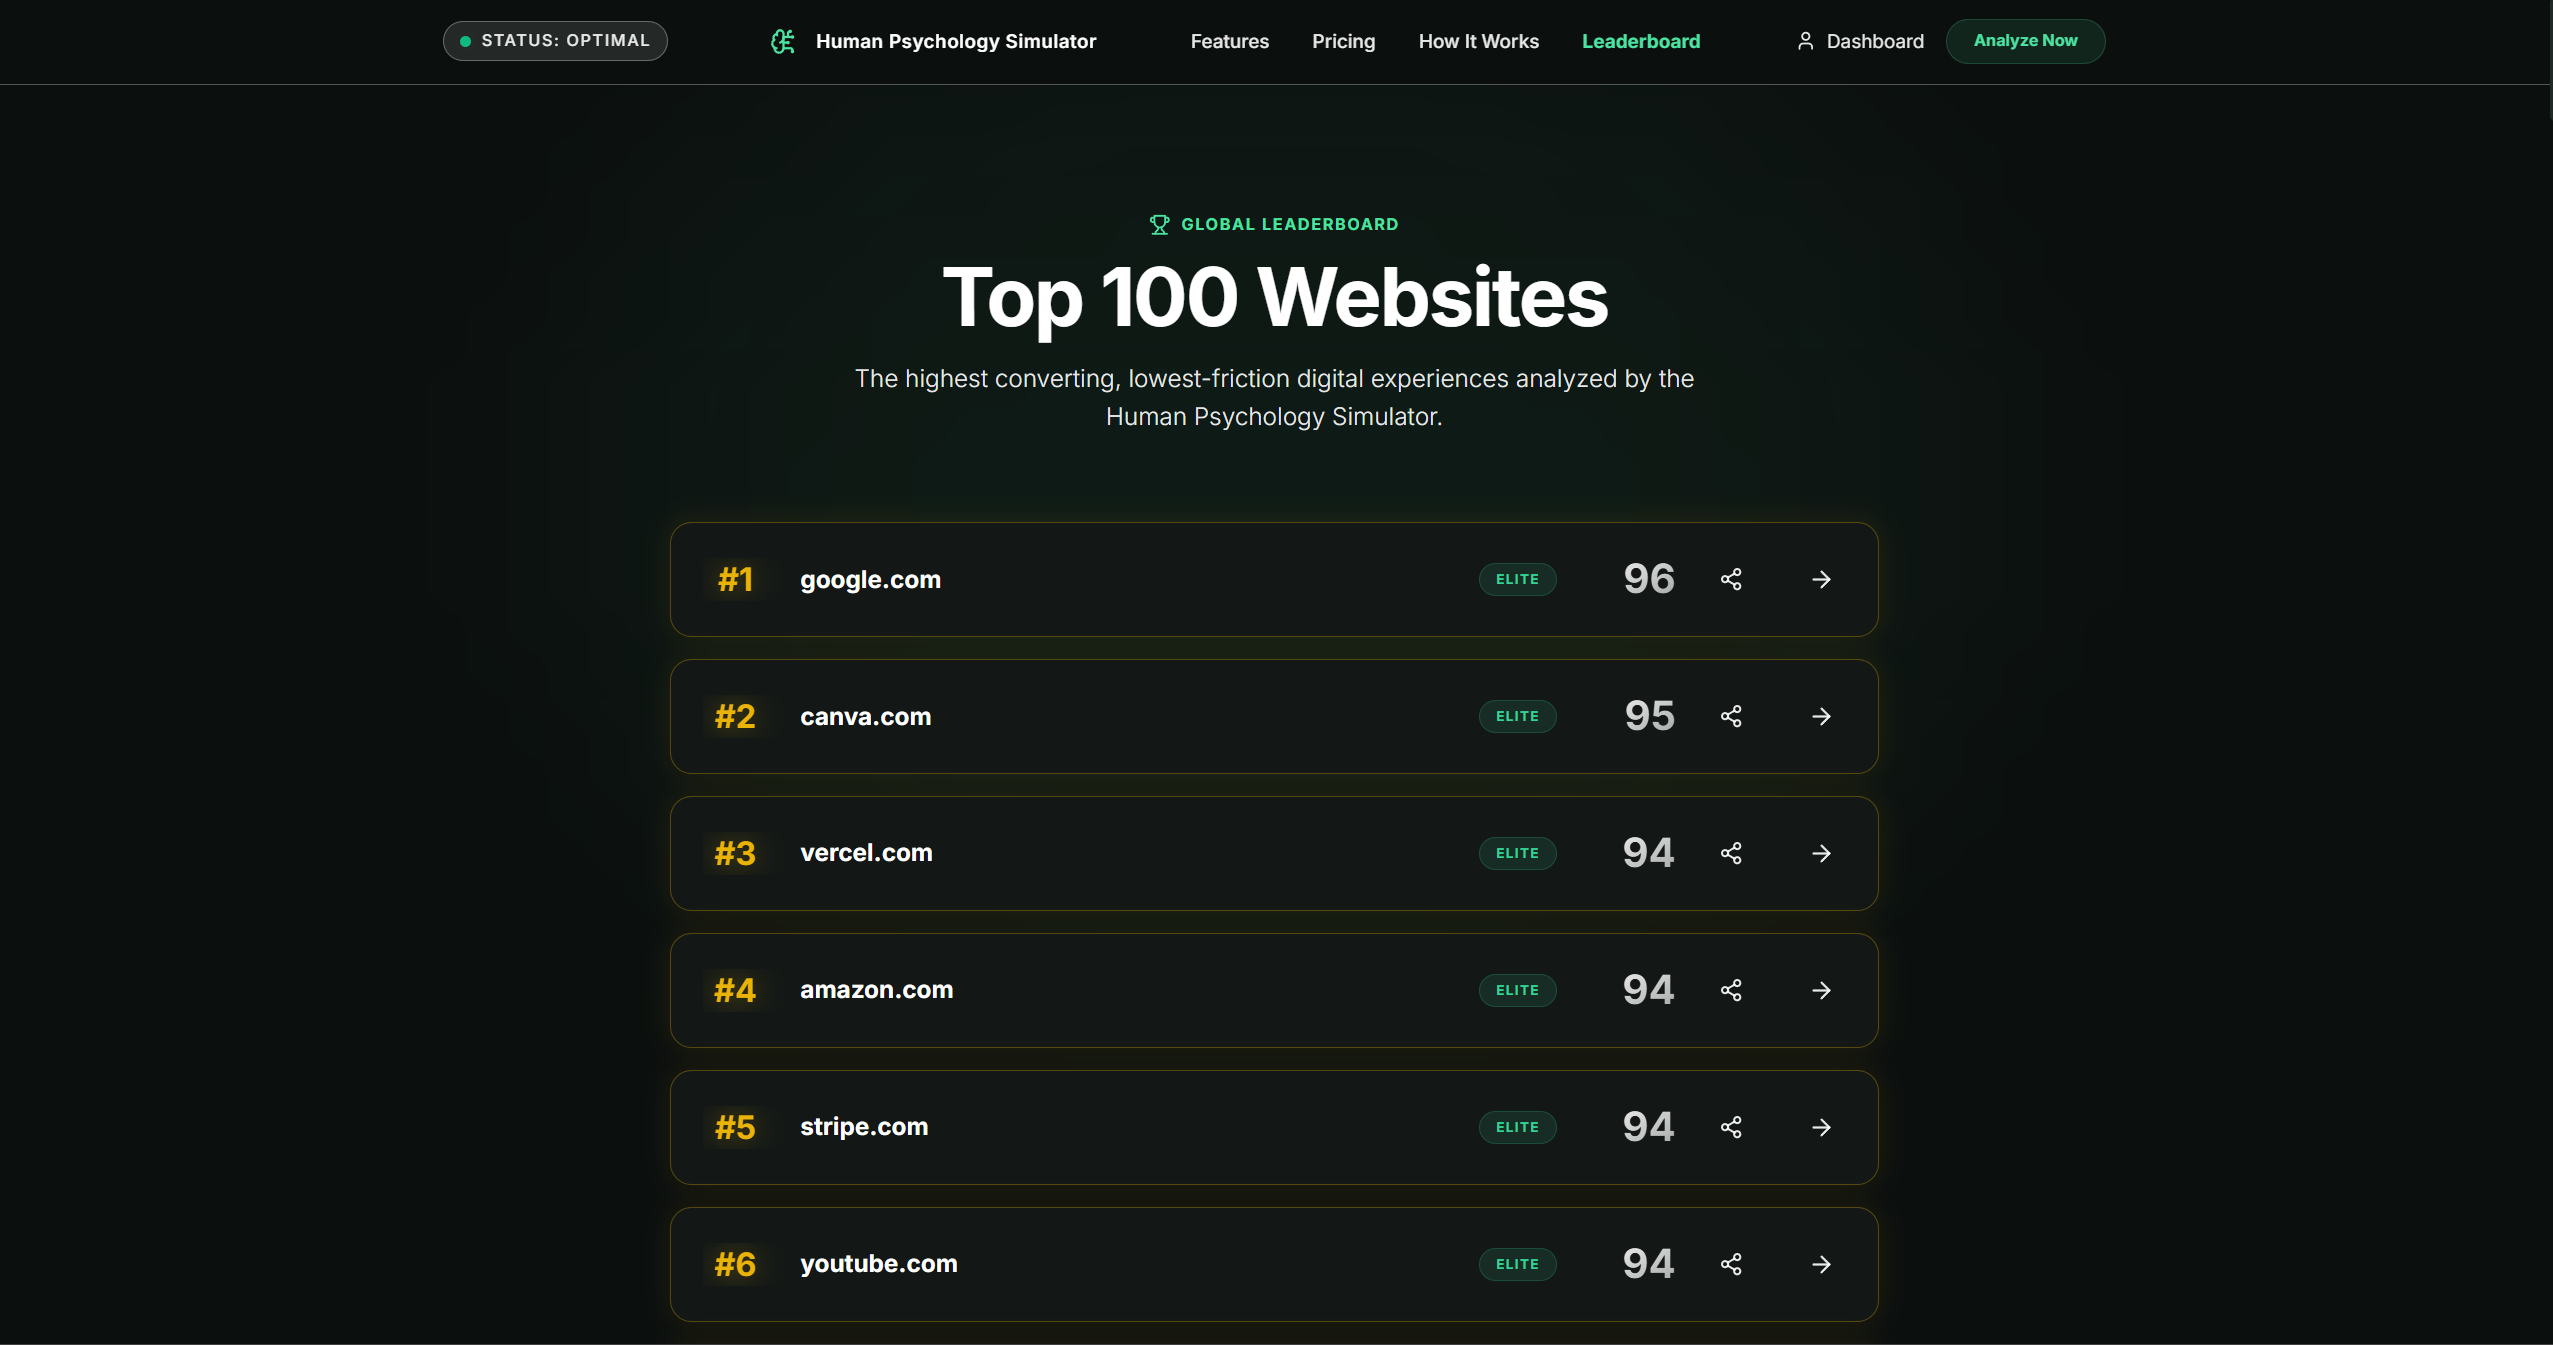Click the youtube.com domain name
Image resolution: width=2553 pixels, height=1345 pixels.
point(878,1264)
